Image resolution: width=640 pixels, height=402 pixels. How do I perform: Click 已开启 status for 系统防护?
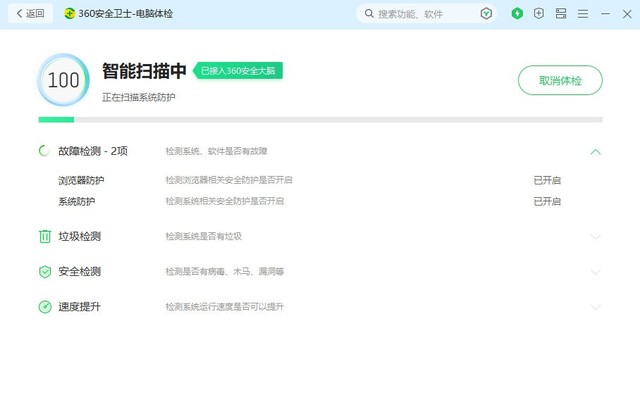(x=547, y=201)
